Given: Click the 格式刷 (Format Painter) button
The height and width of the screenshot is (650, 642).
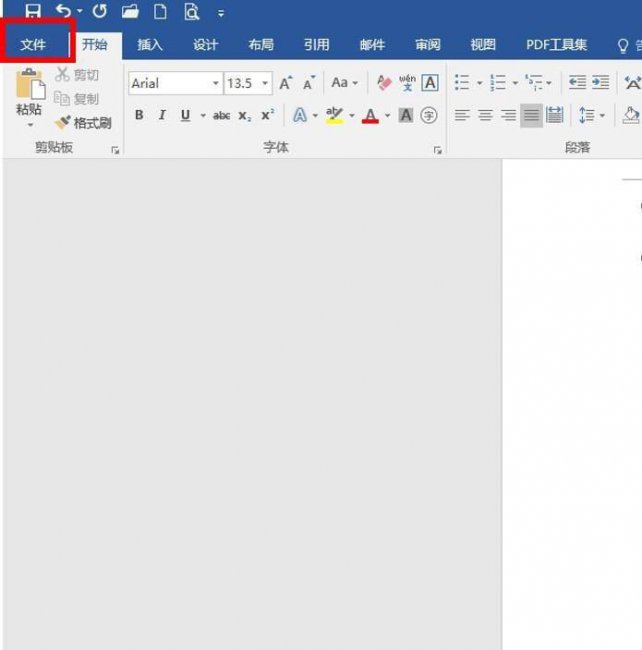Looking at the screenshot, I should pos(83,123).
